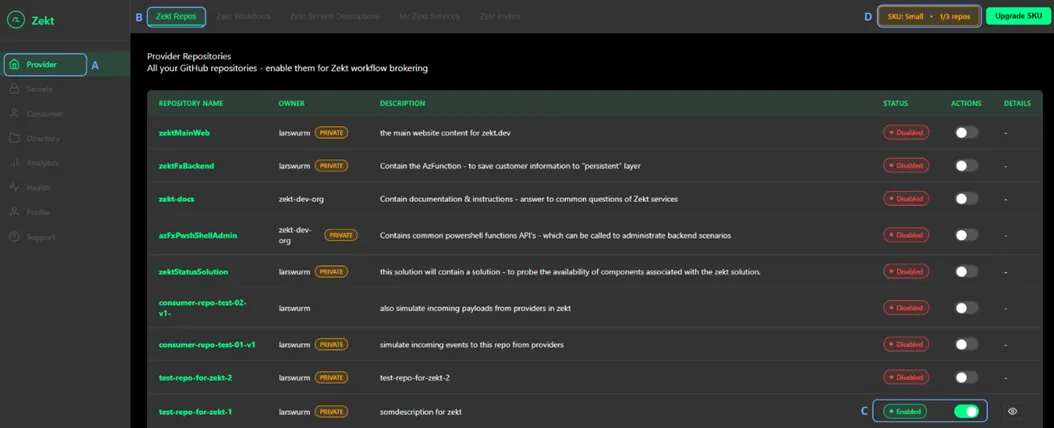
Task: Open the Provider section via home icon
Action: tap(15, 65)
